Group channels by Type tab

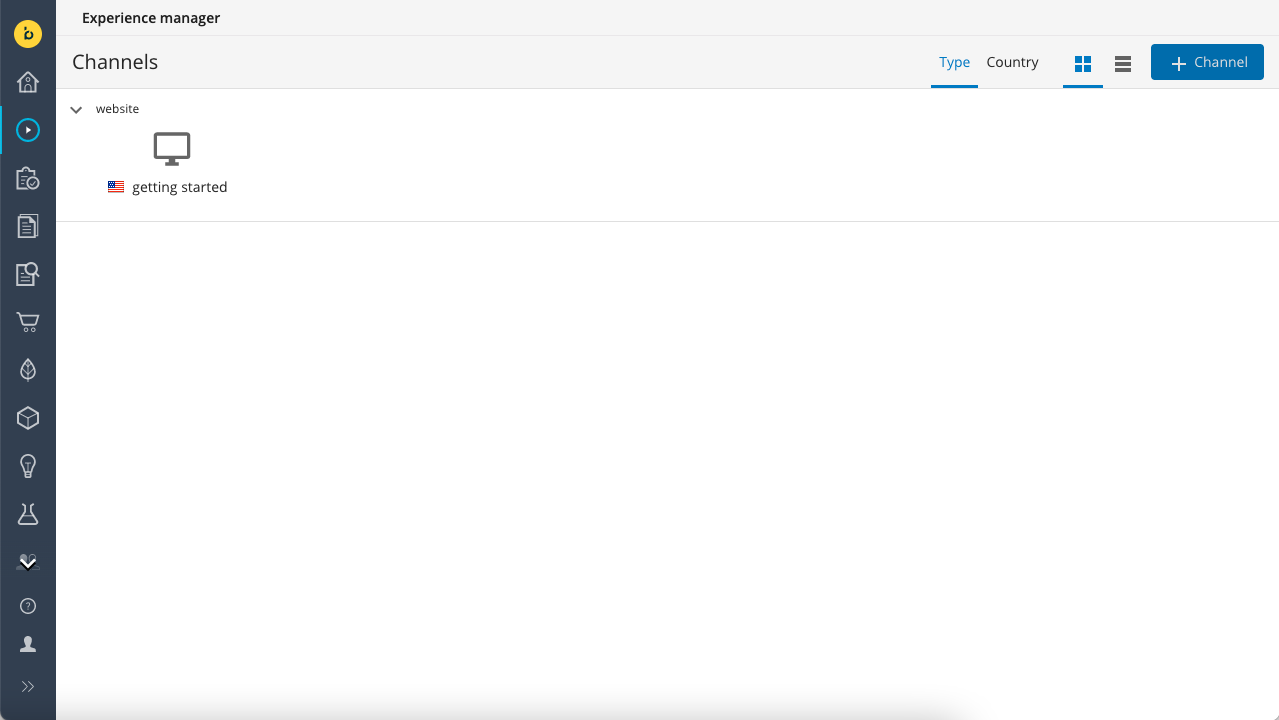pyautogui.click(x=954, y=62)
